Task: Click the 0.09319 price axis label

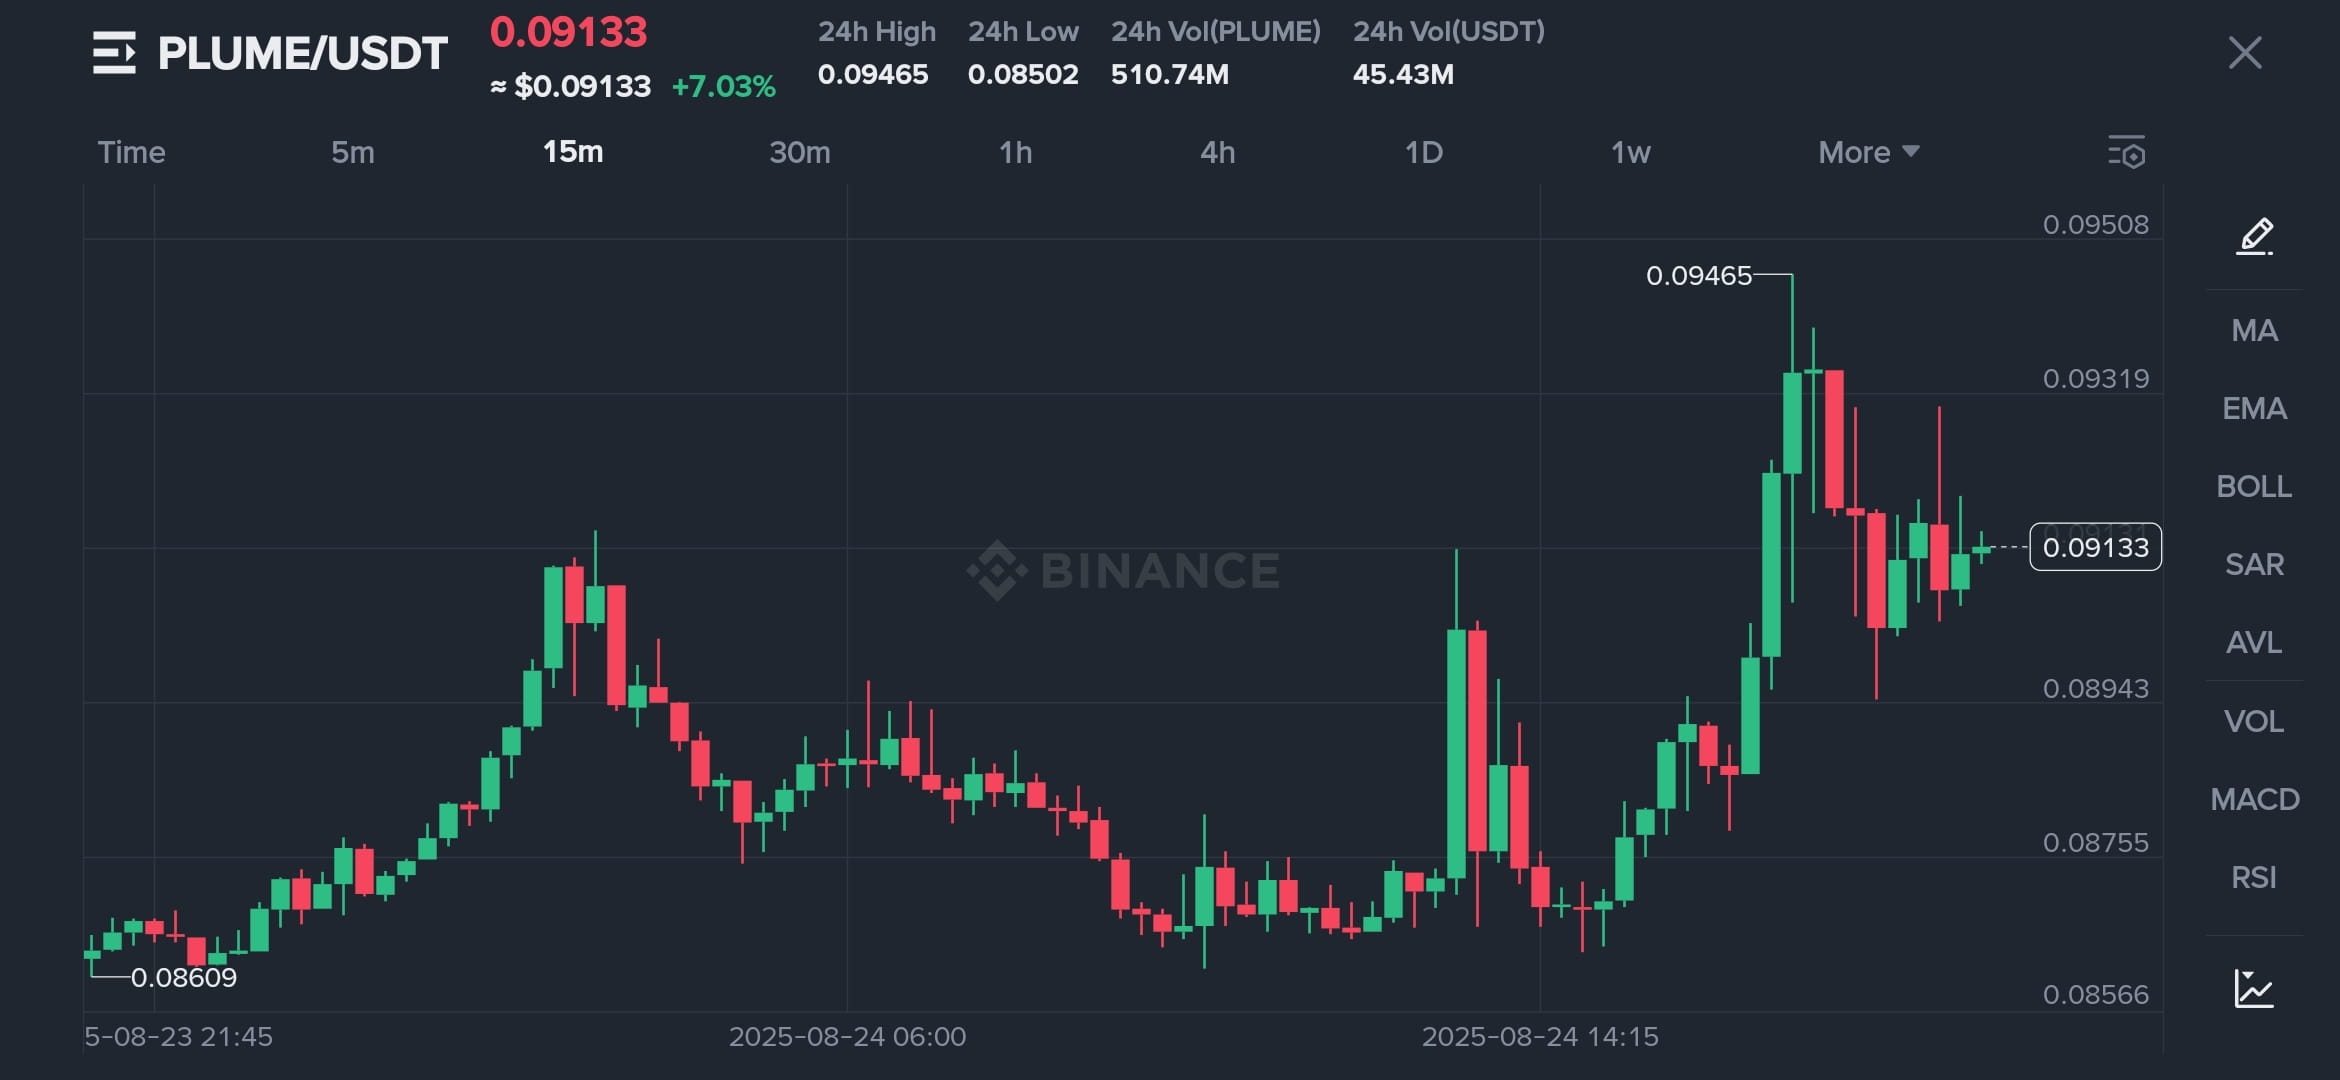Action: coord(2096,378)
